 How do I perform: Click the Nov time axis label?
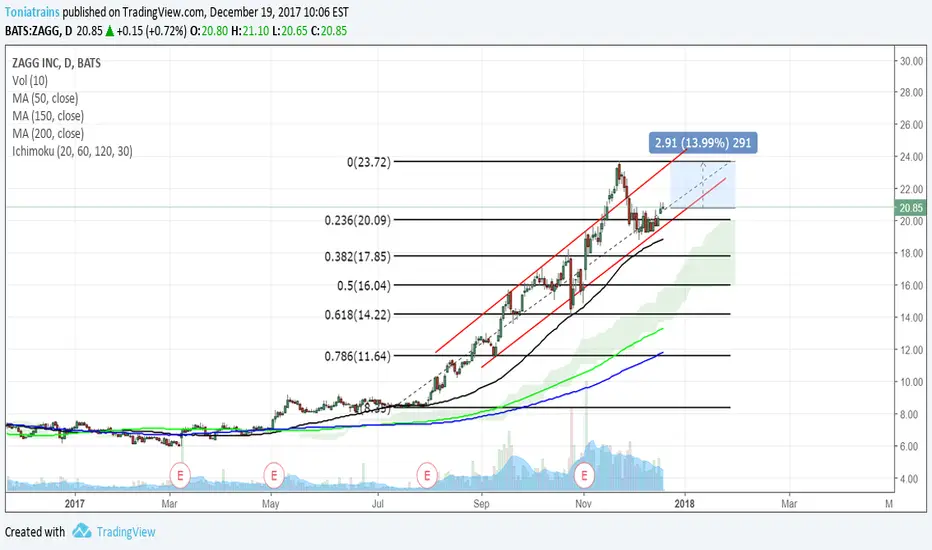tap(584, 504)
